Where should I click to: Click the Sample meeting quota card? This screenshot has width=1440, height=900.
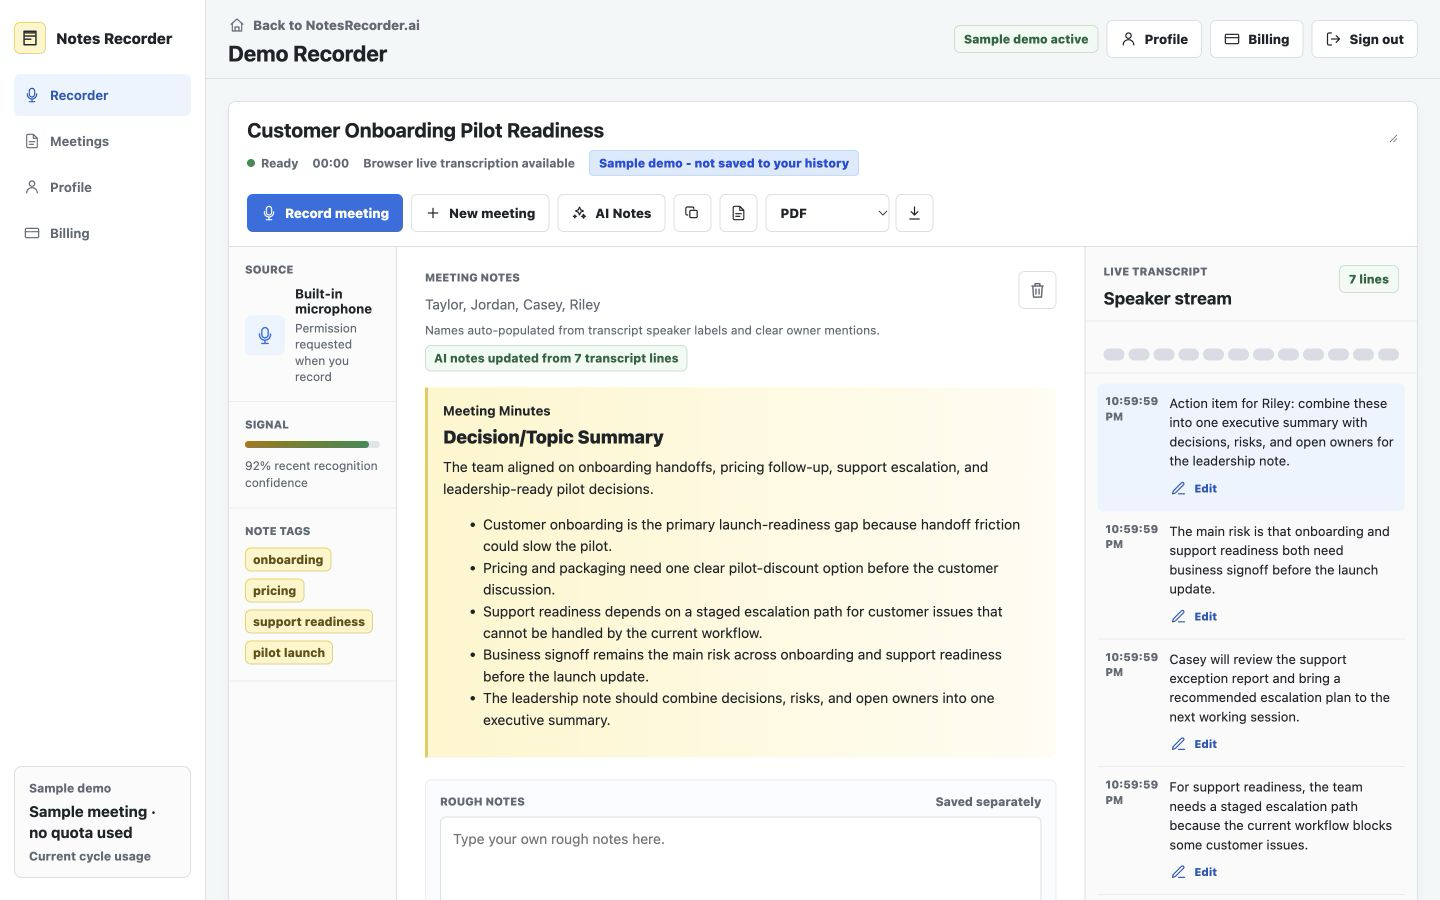[x=102, y=822]
